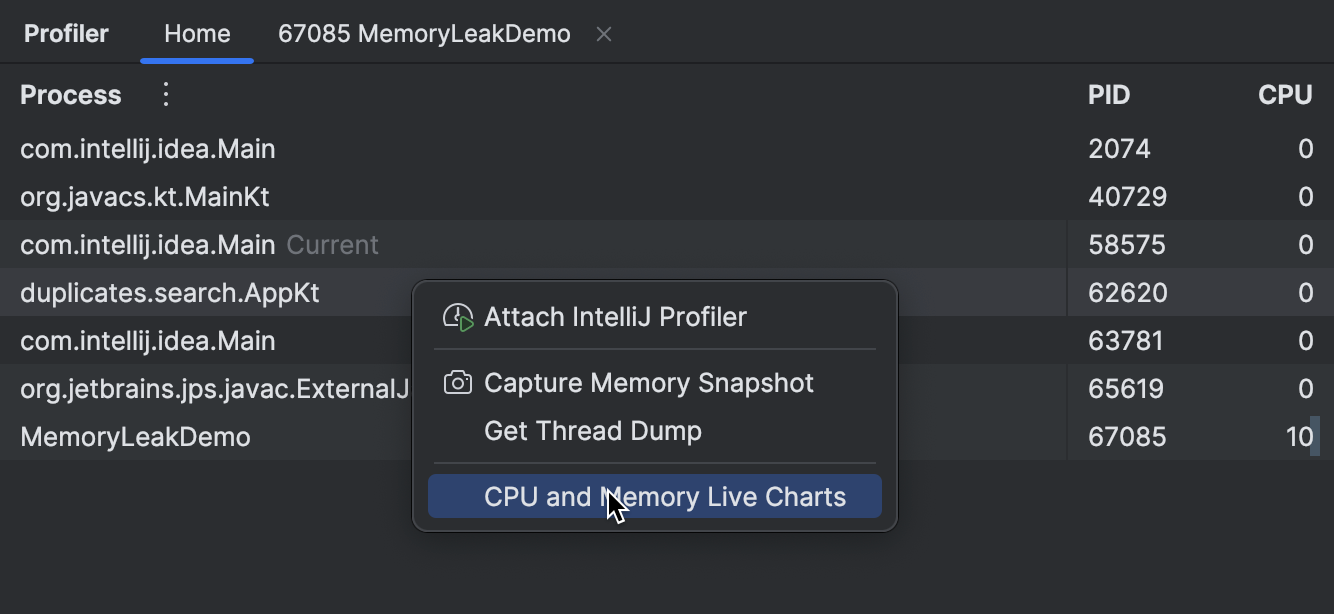Select Attach IntelliJ Profiler
This screenshot has width=1334, height=614.
(614, 317)
